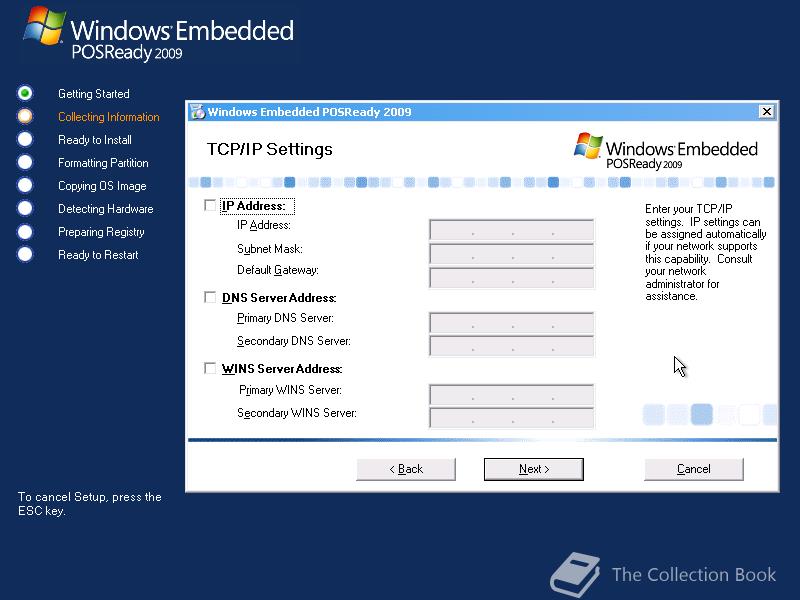Screen dimensions: 800x600
Task: Click the 'Getting Started' step text
Action: click(94, 94)
